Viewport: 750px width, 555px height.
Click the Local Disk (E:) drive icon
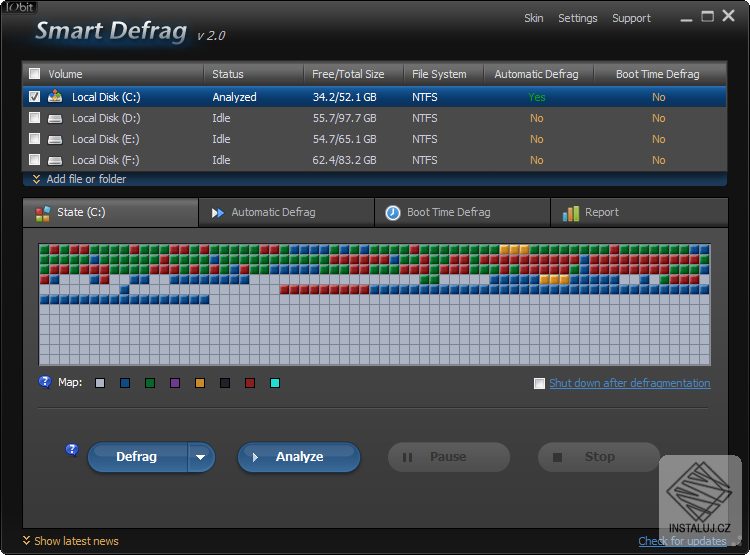coord(55,139)
